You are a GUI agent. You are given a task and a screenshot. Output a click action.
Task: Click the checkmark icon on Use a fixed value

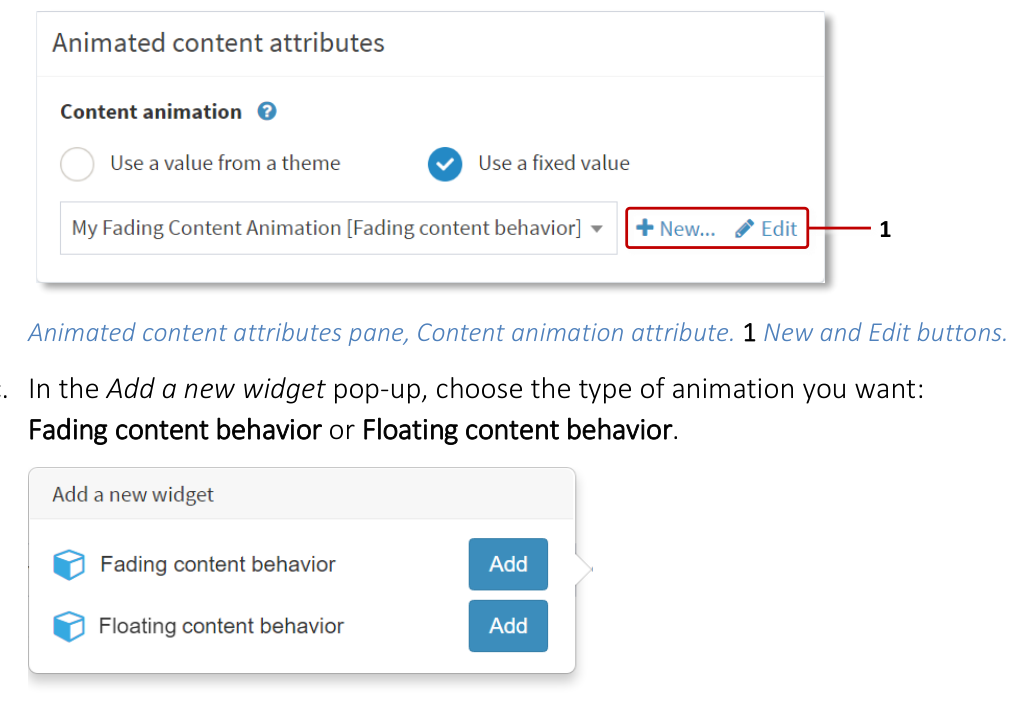[445, 163]
